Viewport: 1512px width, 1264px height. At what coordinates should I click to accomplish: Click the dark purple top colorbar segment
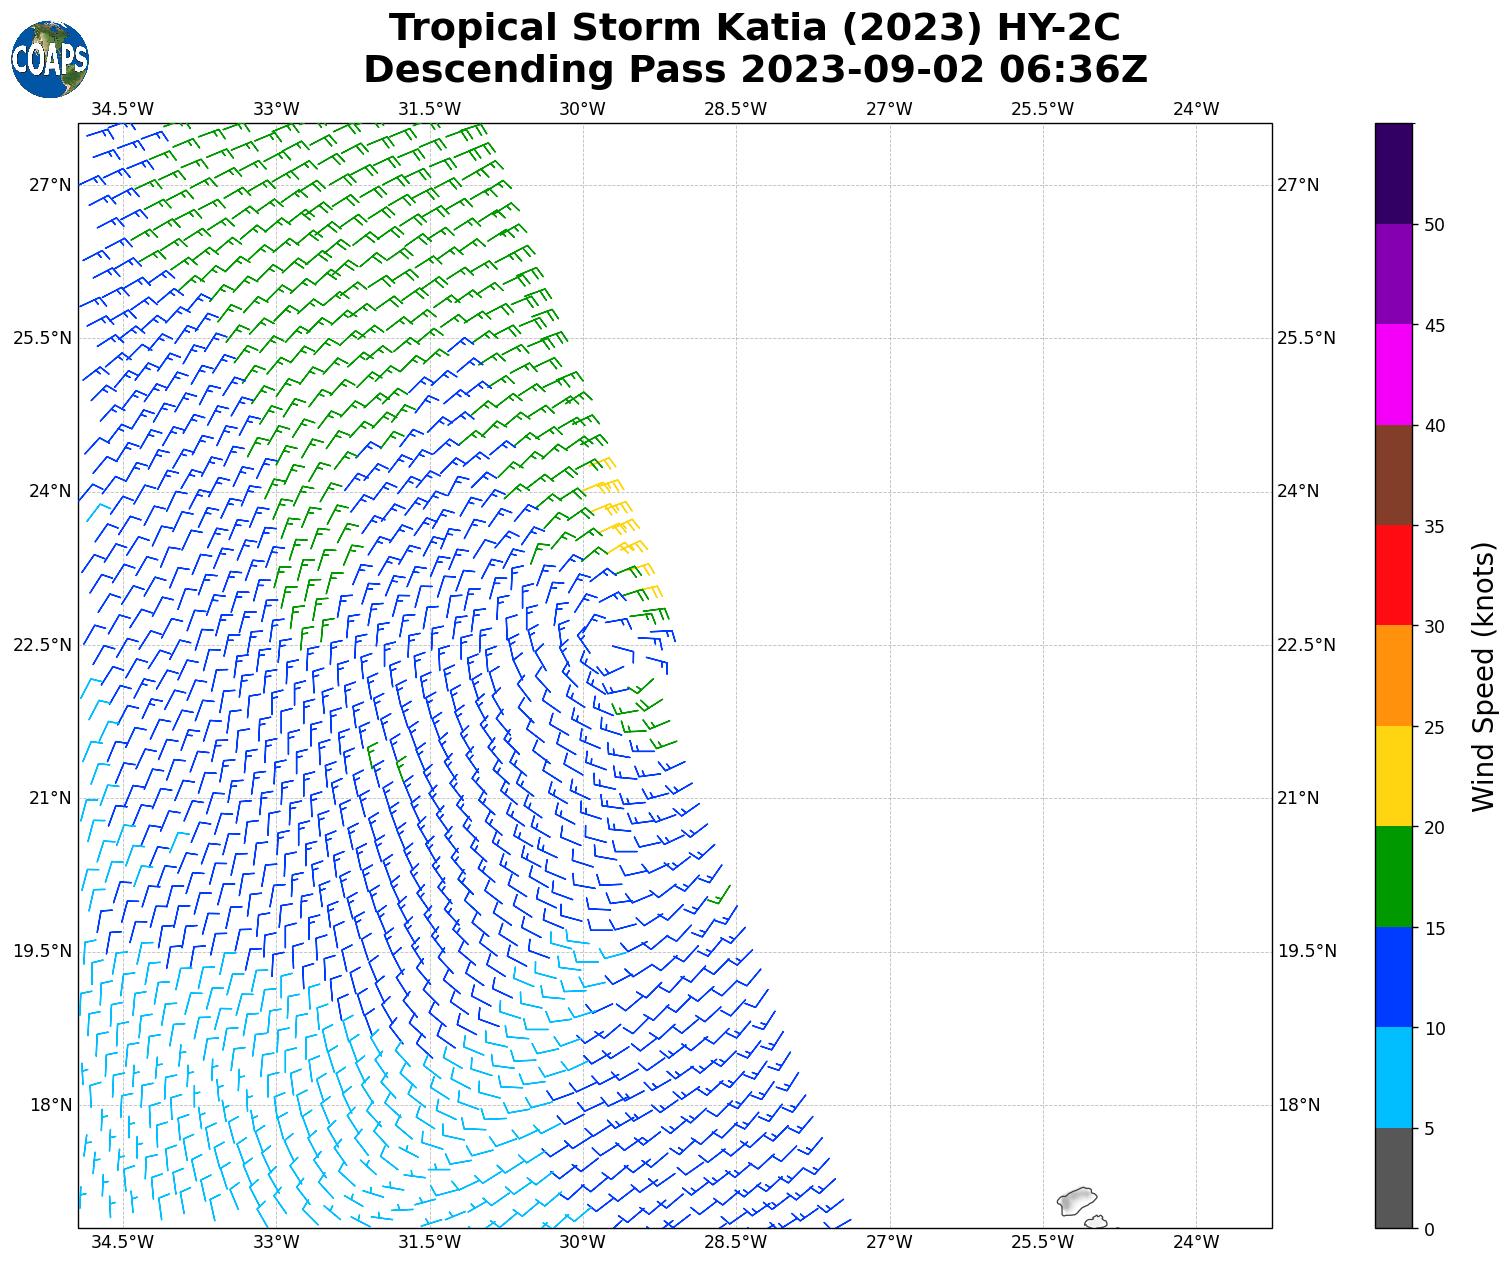tap(1393, 173)
